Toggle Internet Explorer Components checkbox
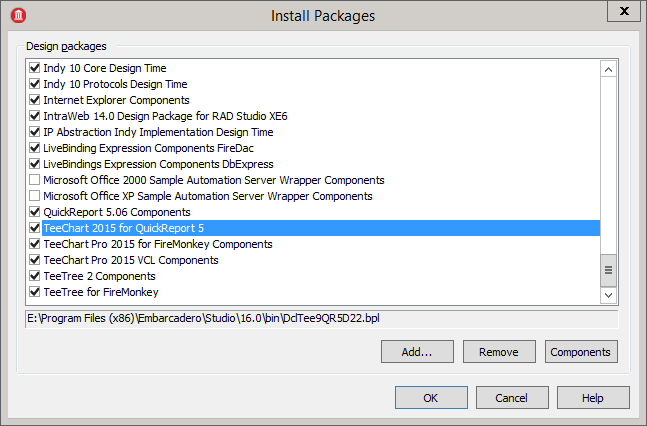Viewport: 647px width, 426px height. coord(35,99)
